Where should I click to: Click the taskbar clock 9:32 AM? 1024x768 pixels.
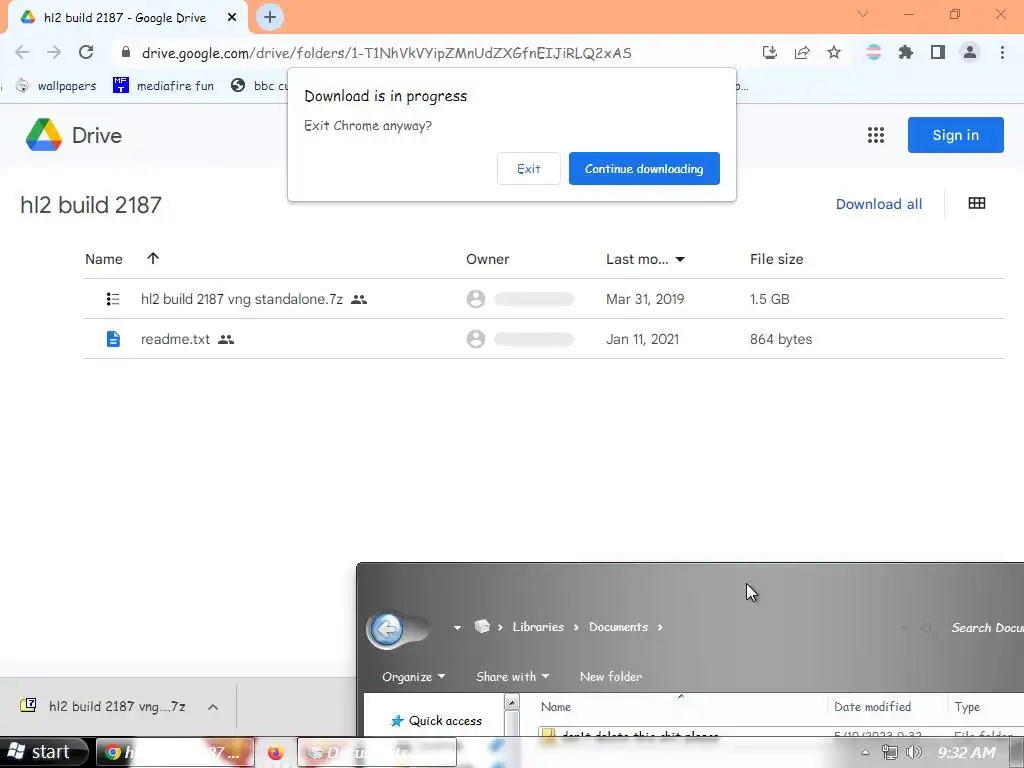(967, 752)
